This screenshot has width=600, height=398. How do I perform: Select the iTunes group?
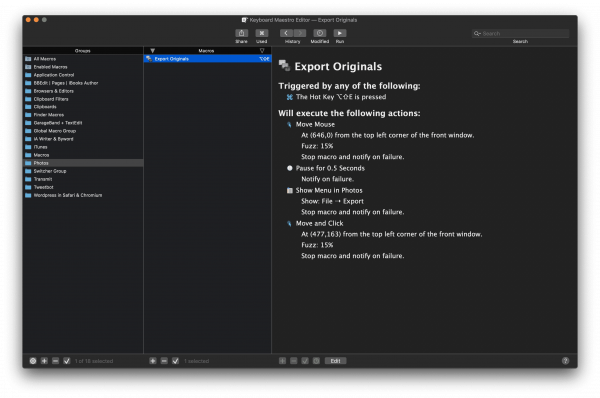click(x=83, y=147)
